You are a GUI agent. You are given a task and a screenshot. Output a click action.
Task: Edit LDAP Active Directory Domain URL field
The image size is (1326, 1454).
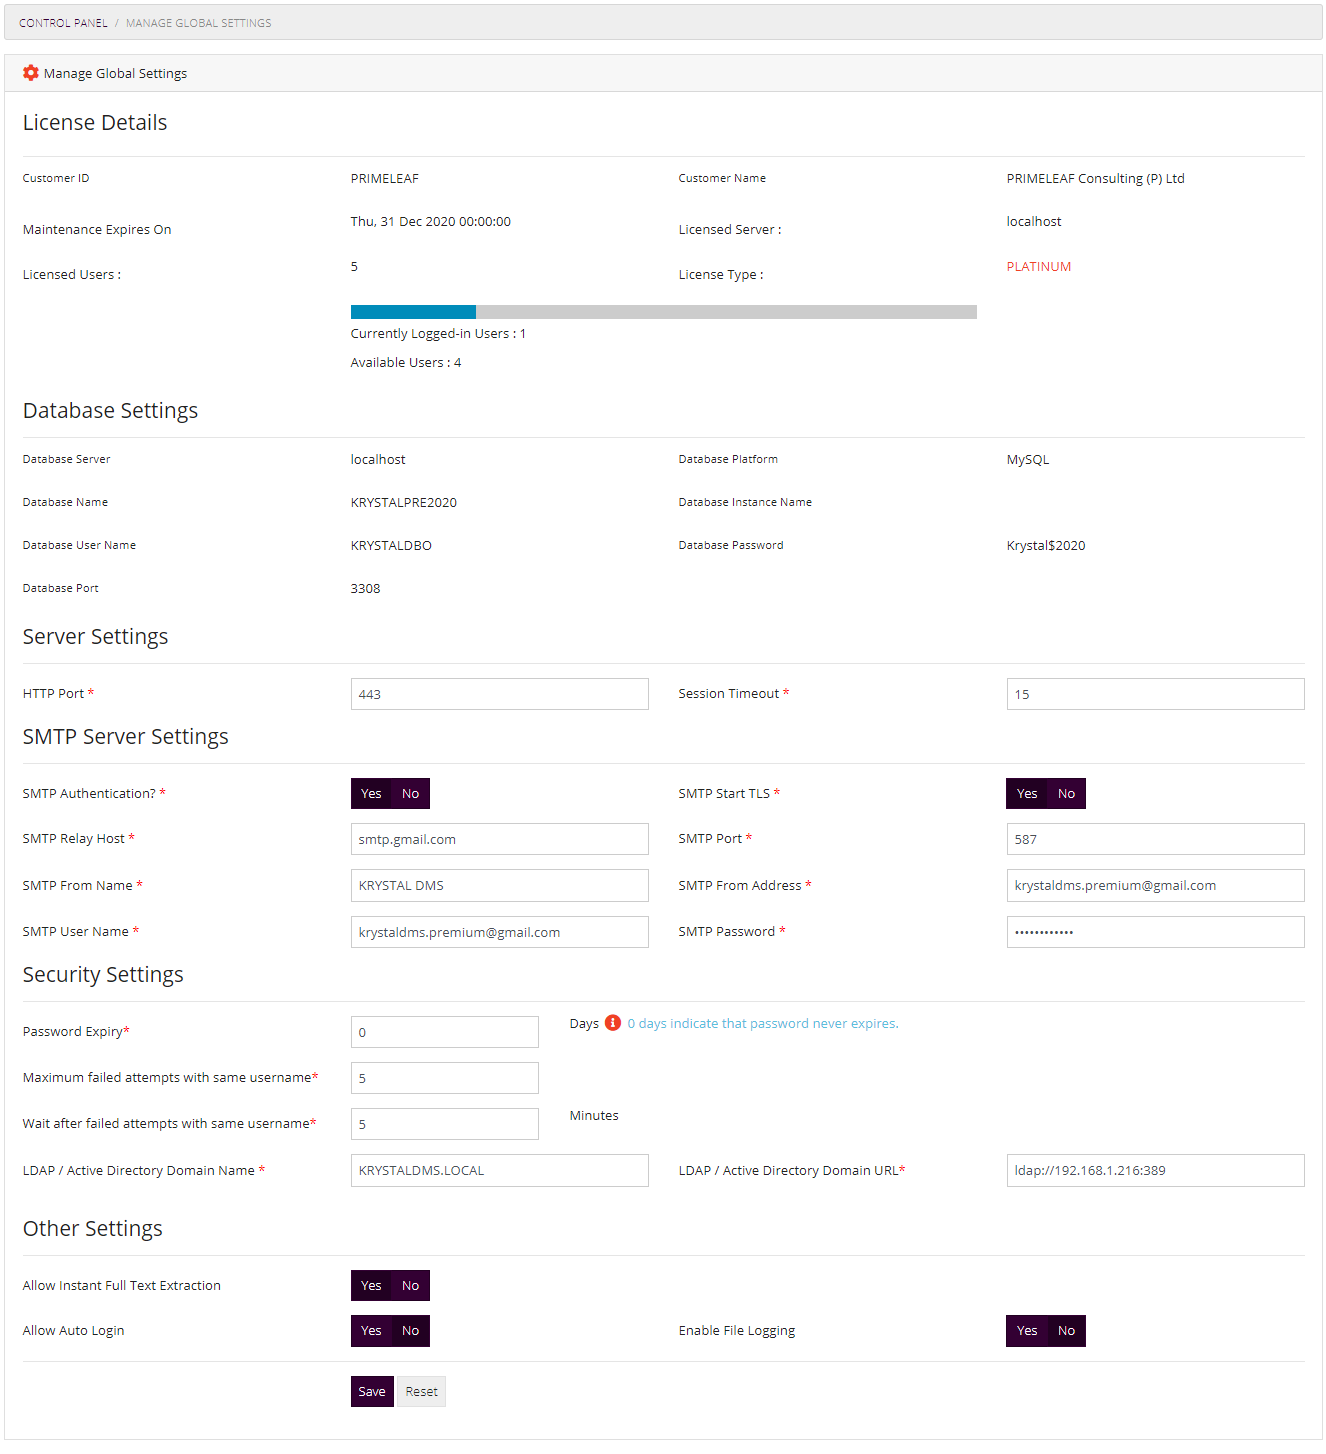1154,1171
